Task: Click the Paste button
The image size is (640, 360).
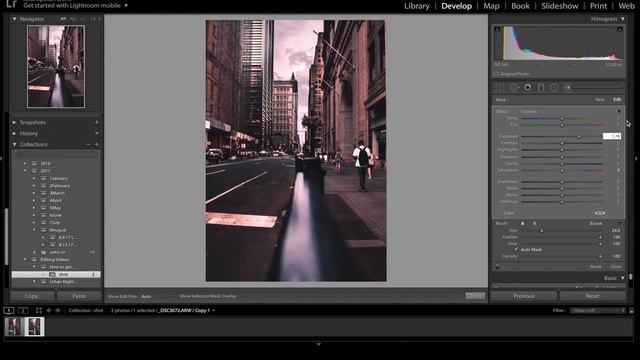Action: click(79, 296)
